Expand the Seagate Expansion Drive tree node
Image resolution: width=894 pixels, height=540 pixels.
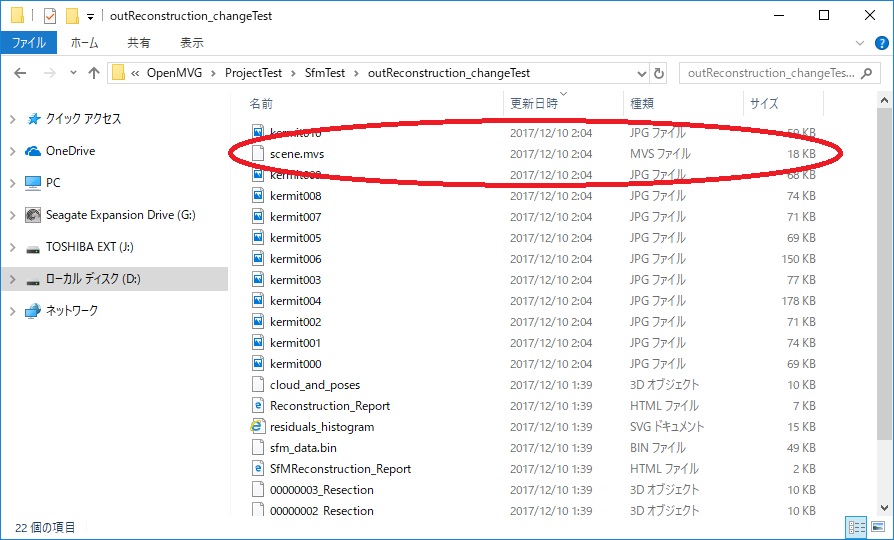[13, 215]
